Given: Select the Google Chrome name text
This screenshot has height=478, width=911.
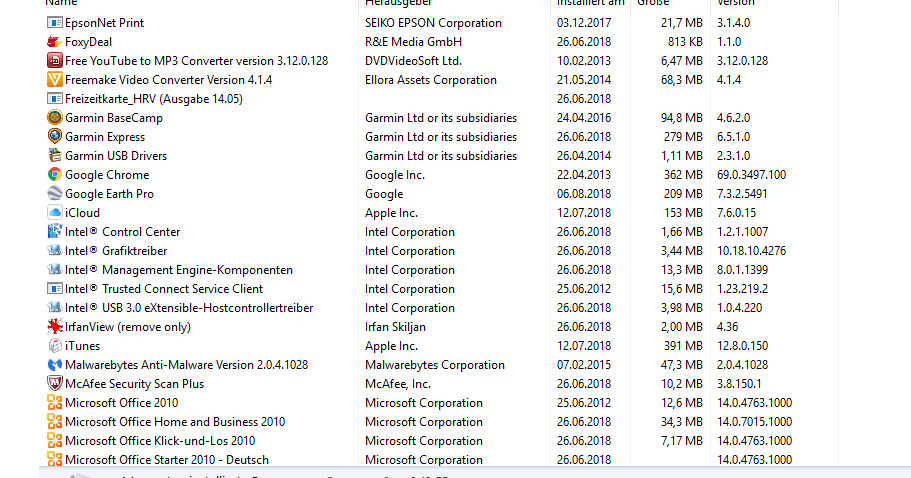Looking at the screenshot, I should pos(107,174).
